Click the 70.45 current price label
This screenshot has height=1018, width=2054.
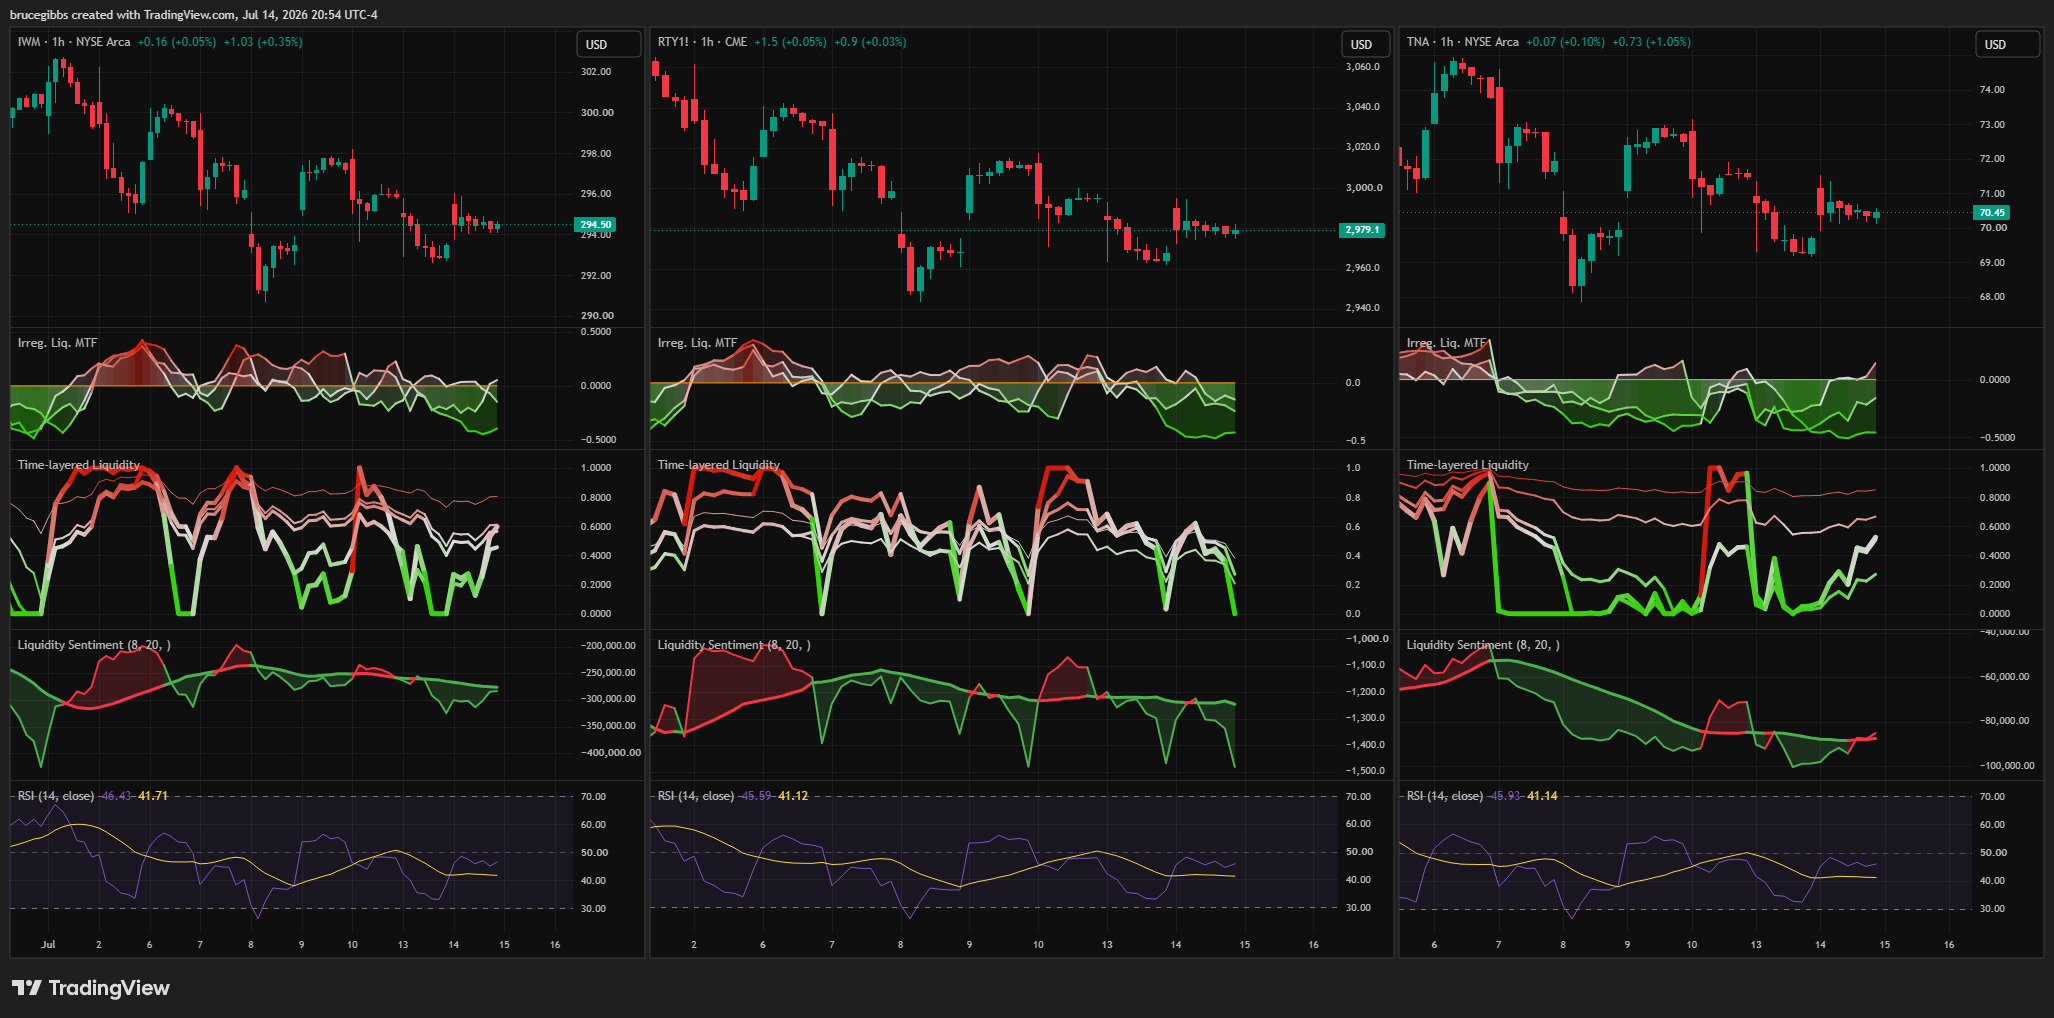coord(1992,212)
